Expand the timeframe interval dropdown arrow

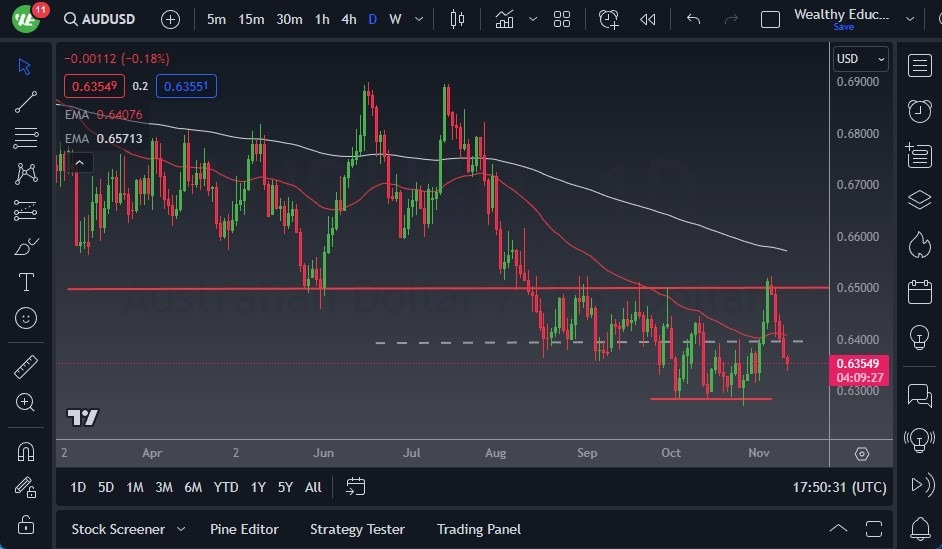[419, 19]
